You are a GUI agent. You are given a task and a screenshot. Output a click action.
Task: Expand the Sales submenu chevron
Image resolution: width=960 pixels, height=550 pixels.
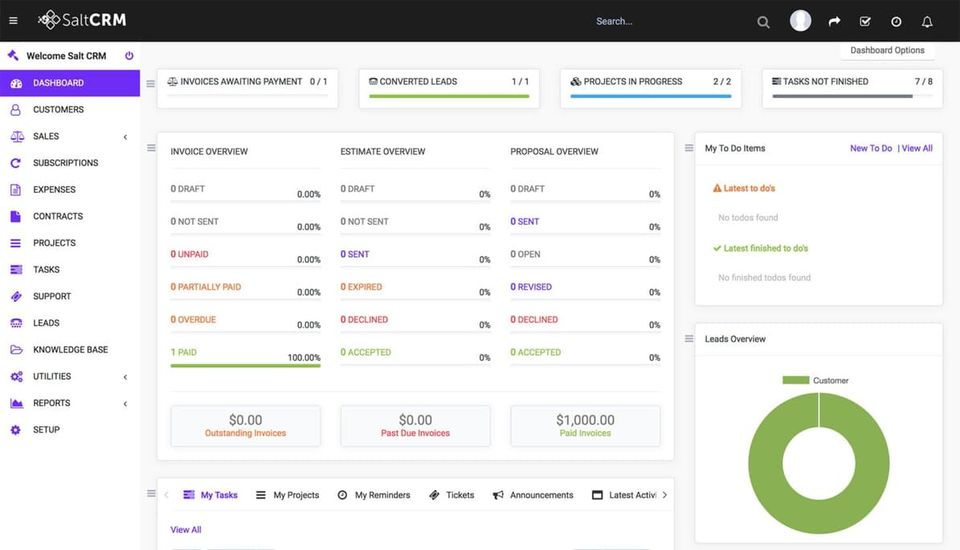(x=126, y=137)
